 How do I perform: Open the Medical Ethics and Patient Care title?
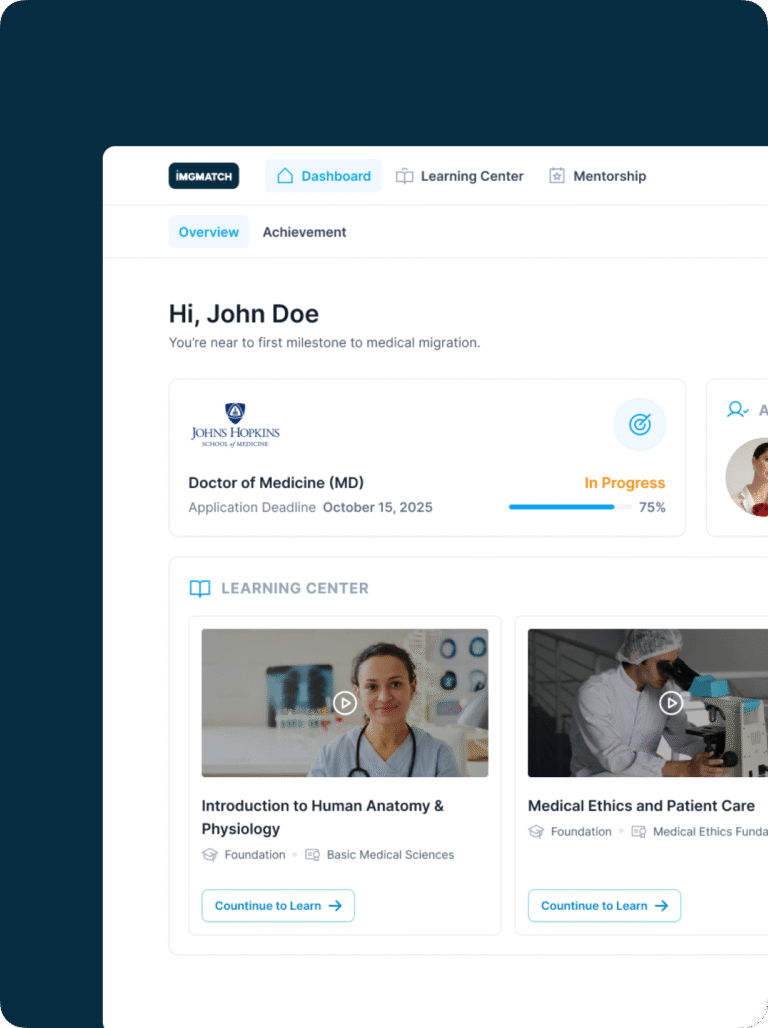641,806
